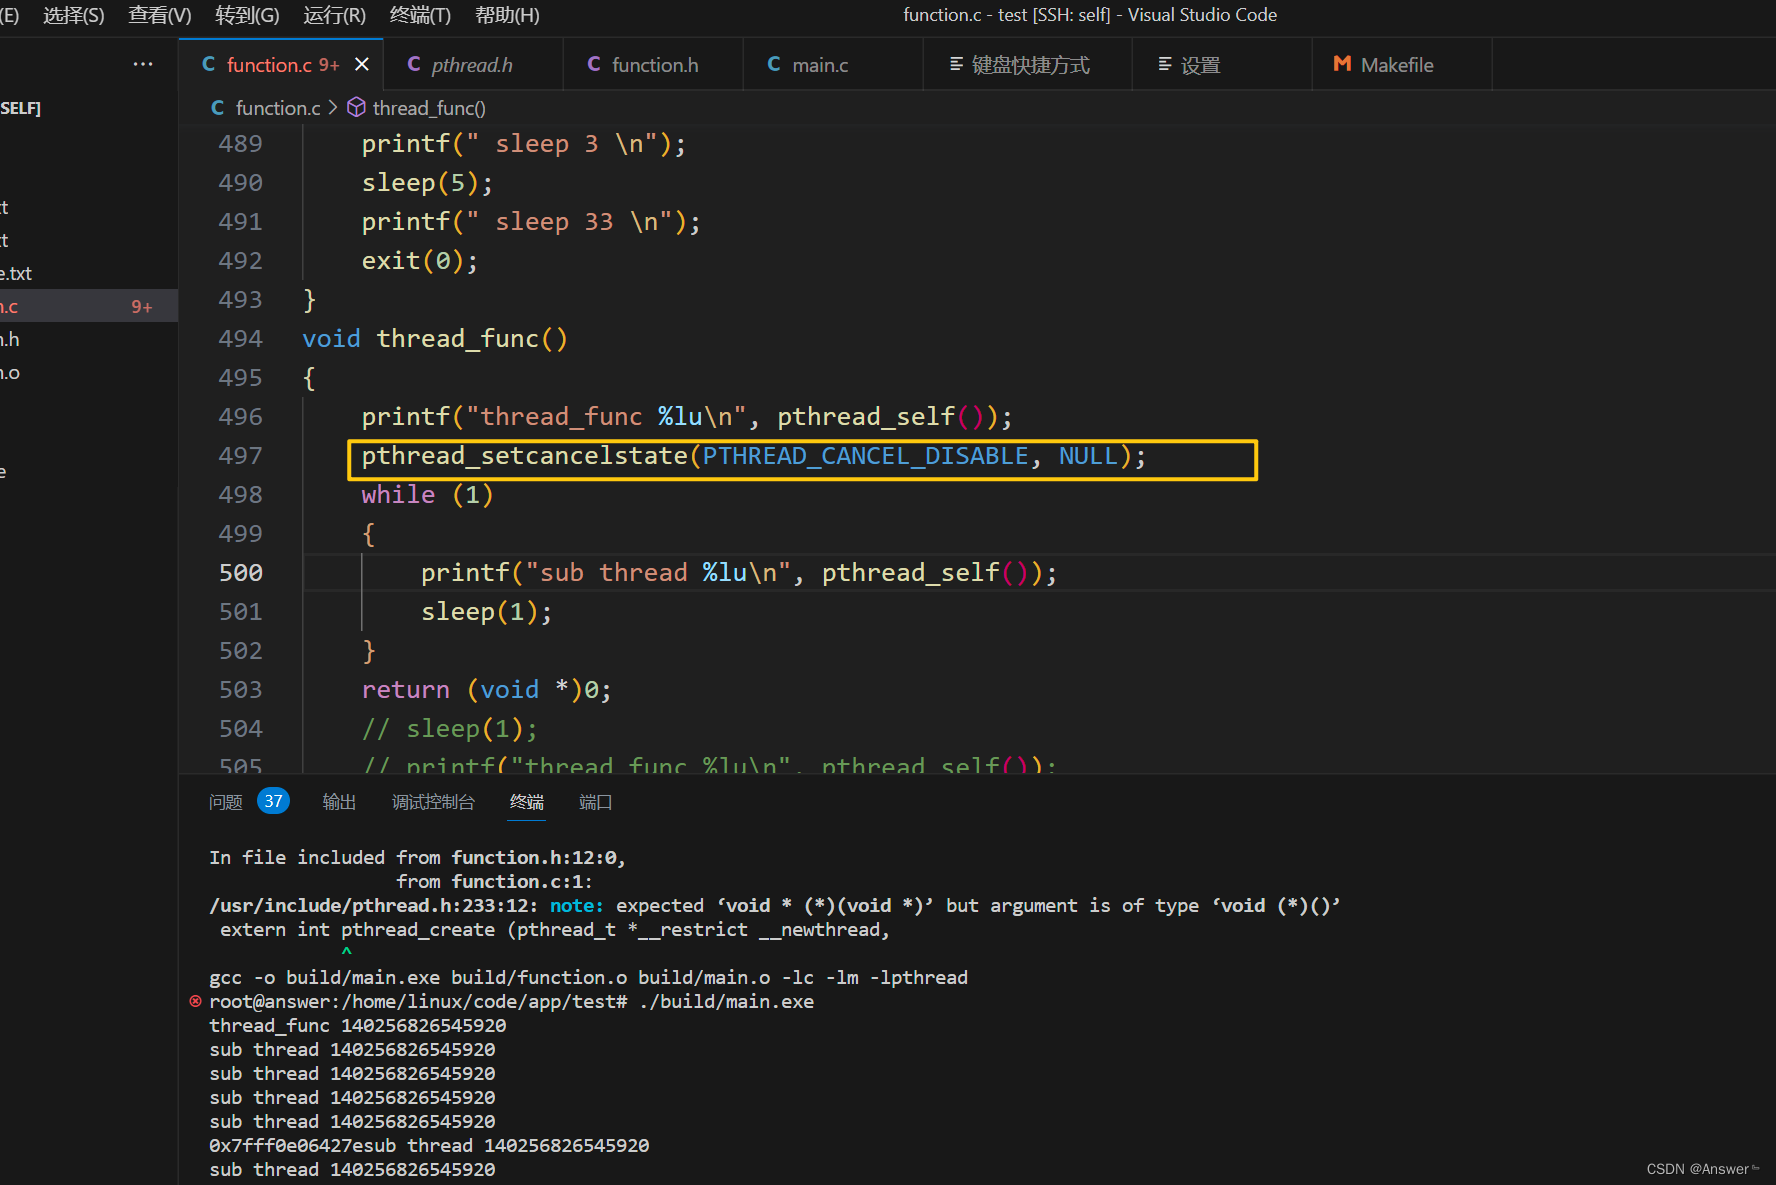Click the Makefile M icon on its tab
Viewport: 1776px width, 1185px height.
coord(1342,64)
